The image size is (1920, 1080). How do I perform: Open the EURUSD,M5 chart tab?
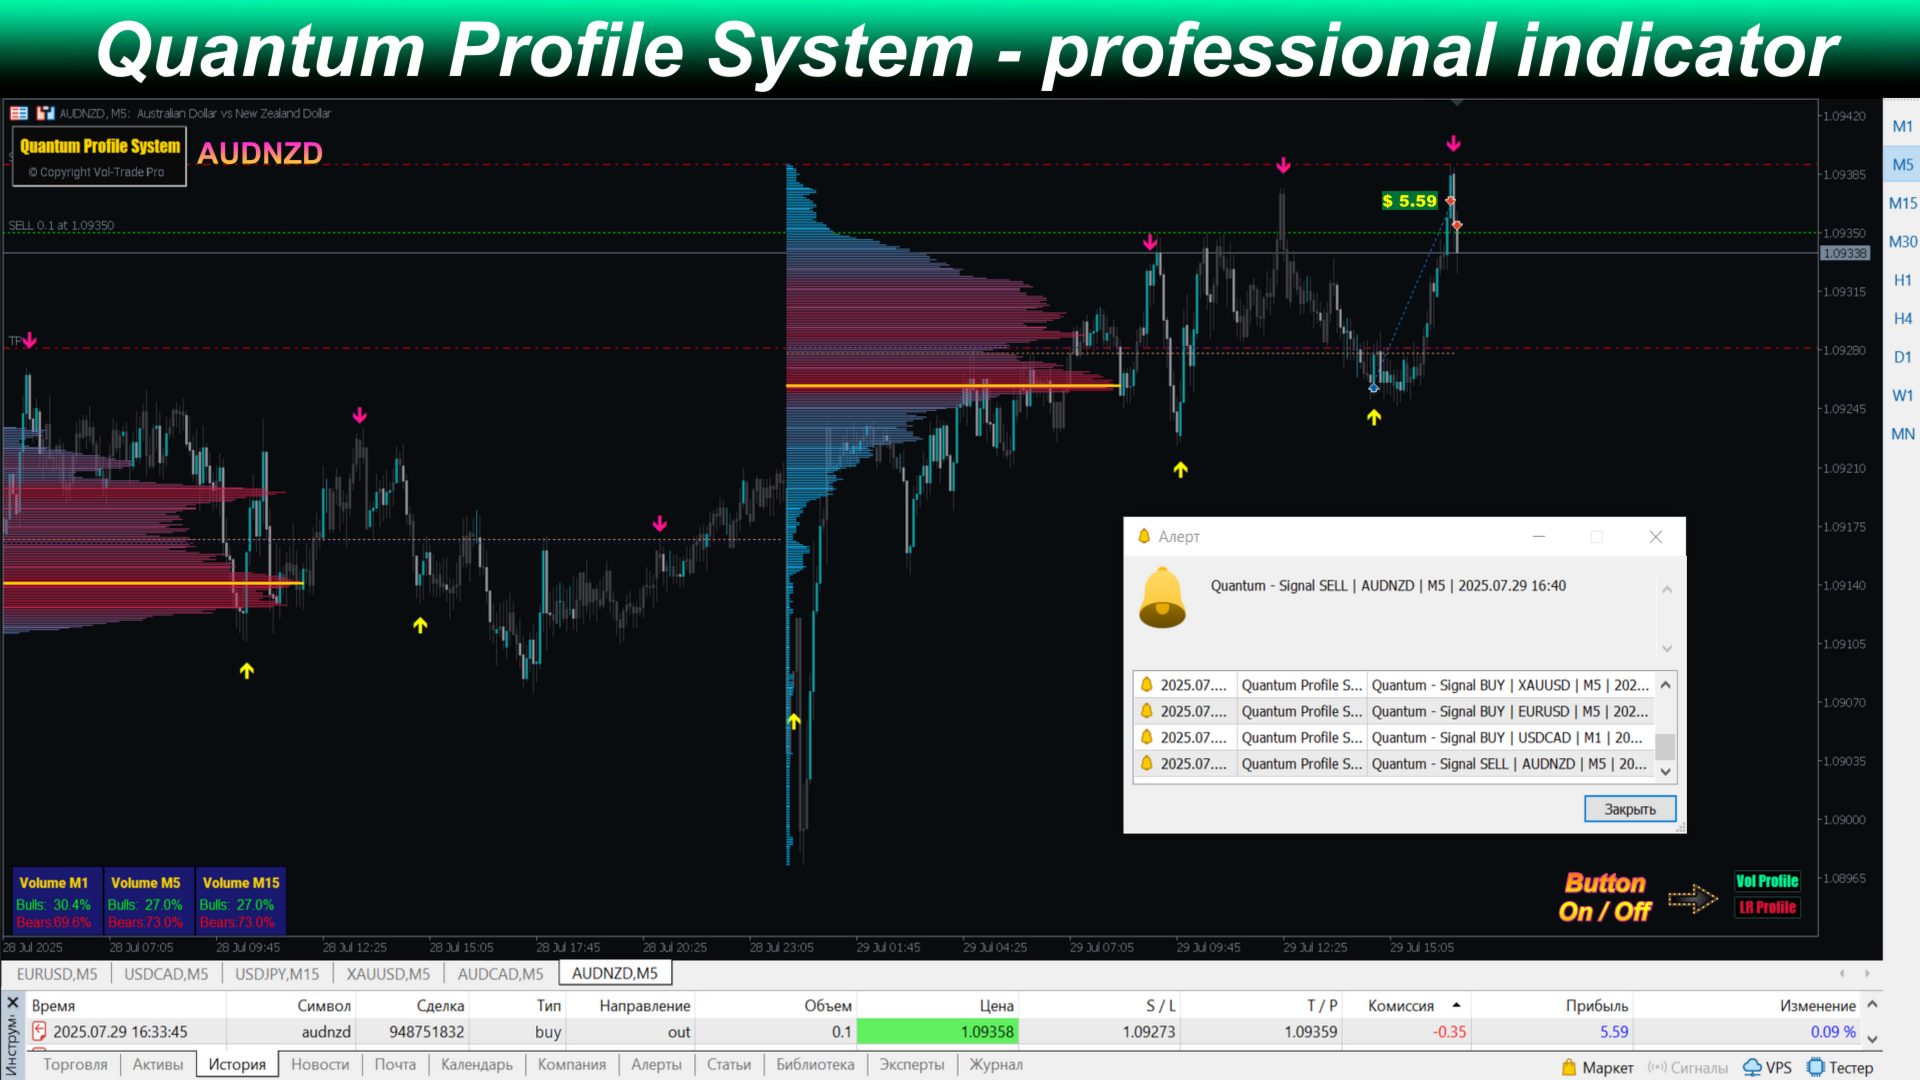tap(57, 973)
